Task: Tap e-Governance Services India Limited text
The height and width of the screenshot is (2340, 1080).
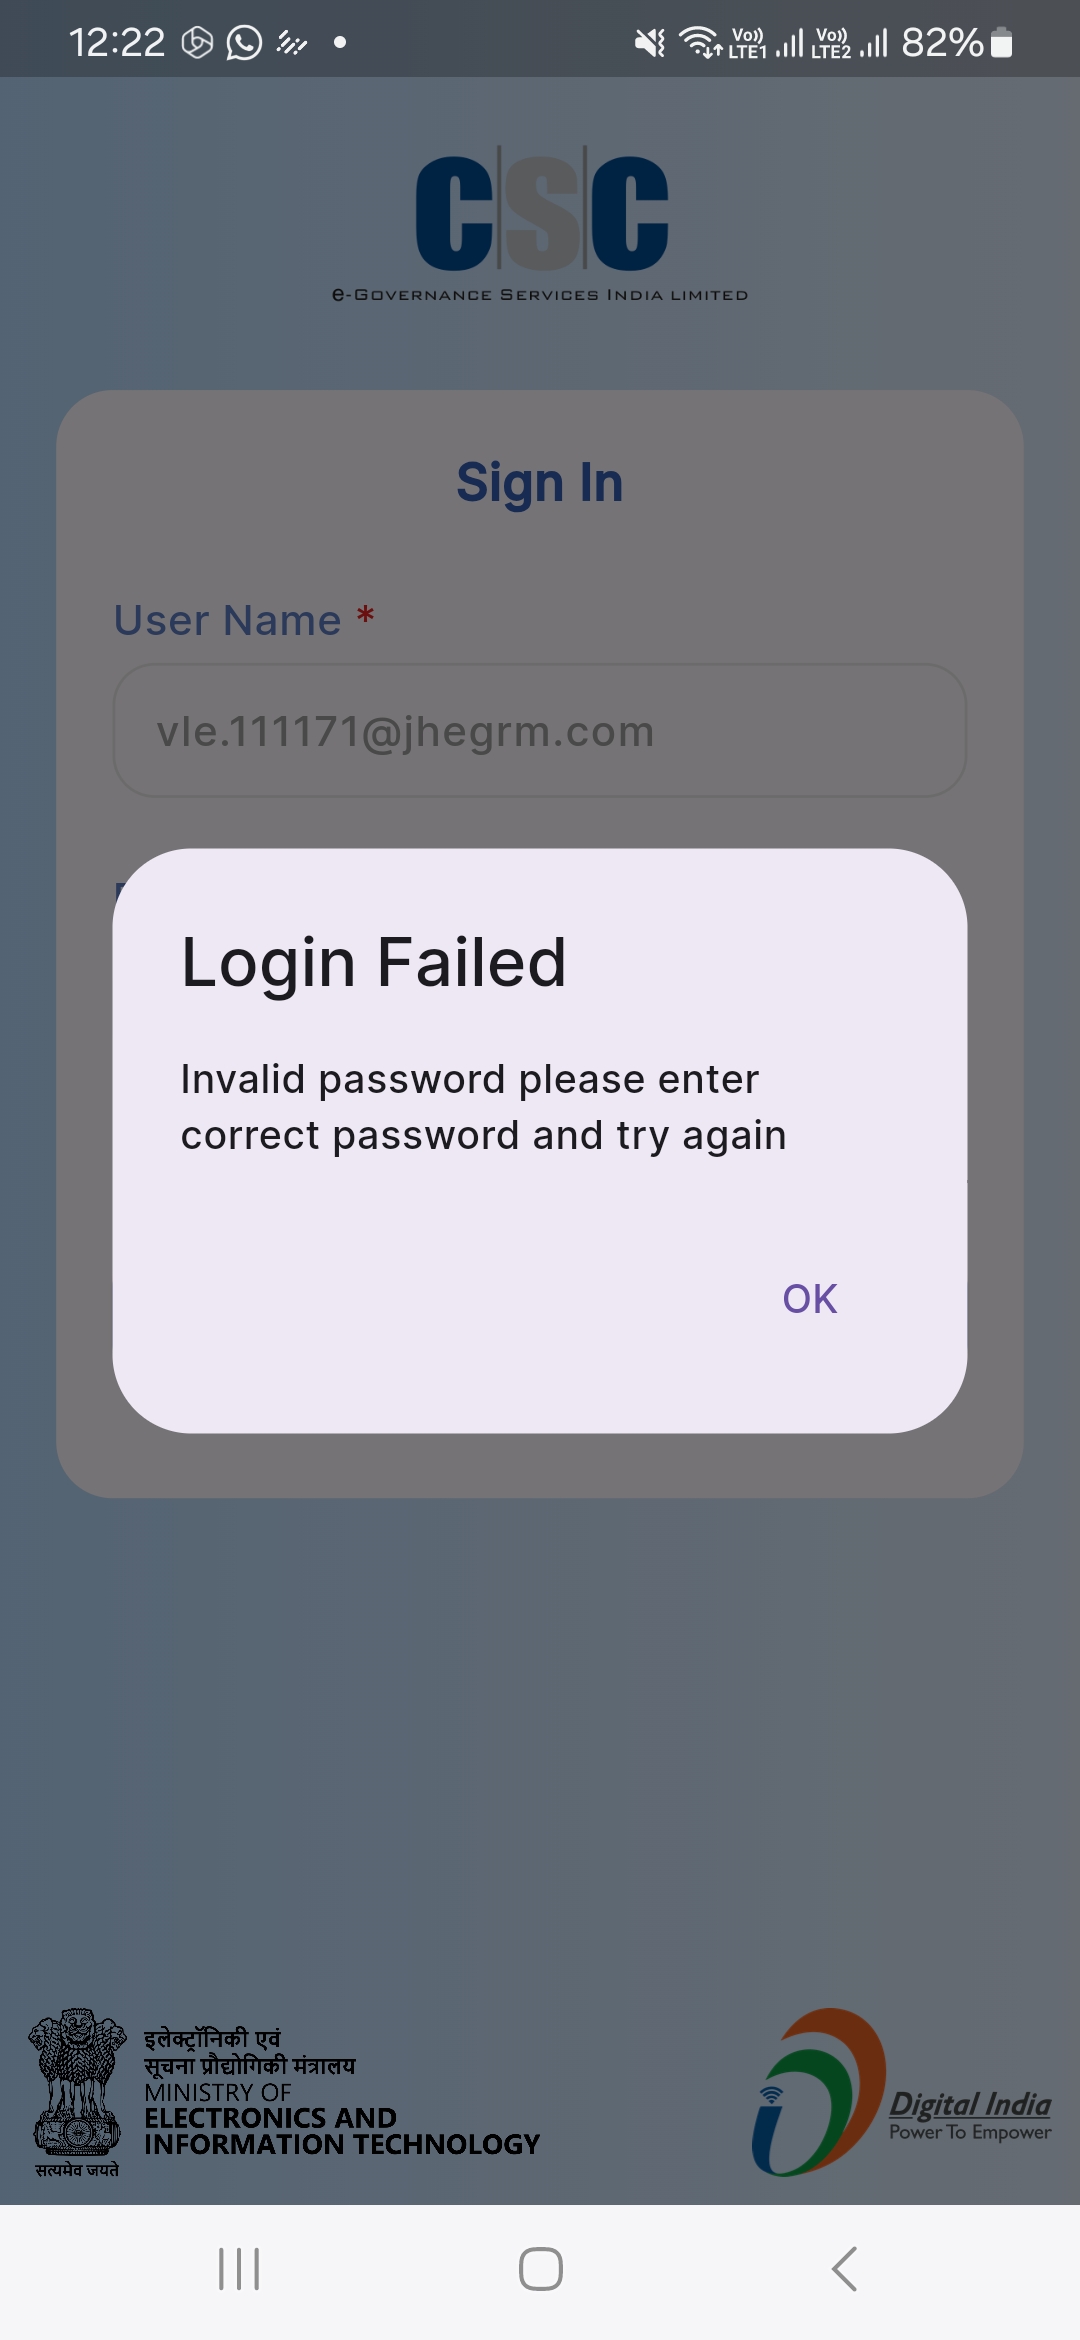Action: coord(540,295)
